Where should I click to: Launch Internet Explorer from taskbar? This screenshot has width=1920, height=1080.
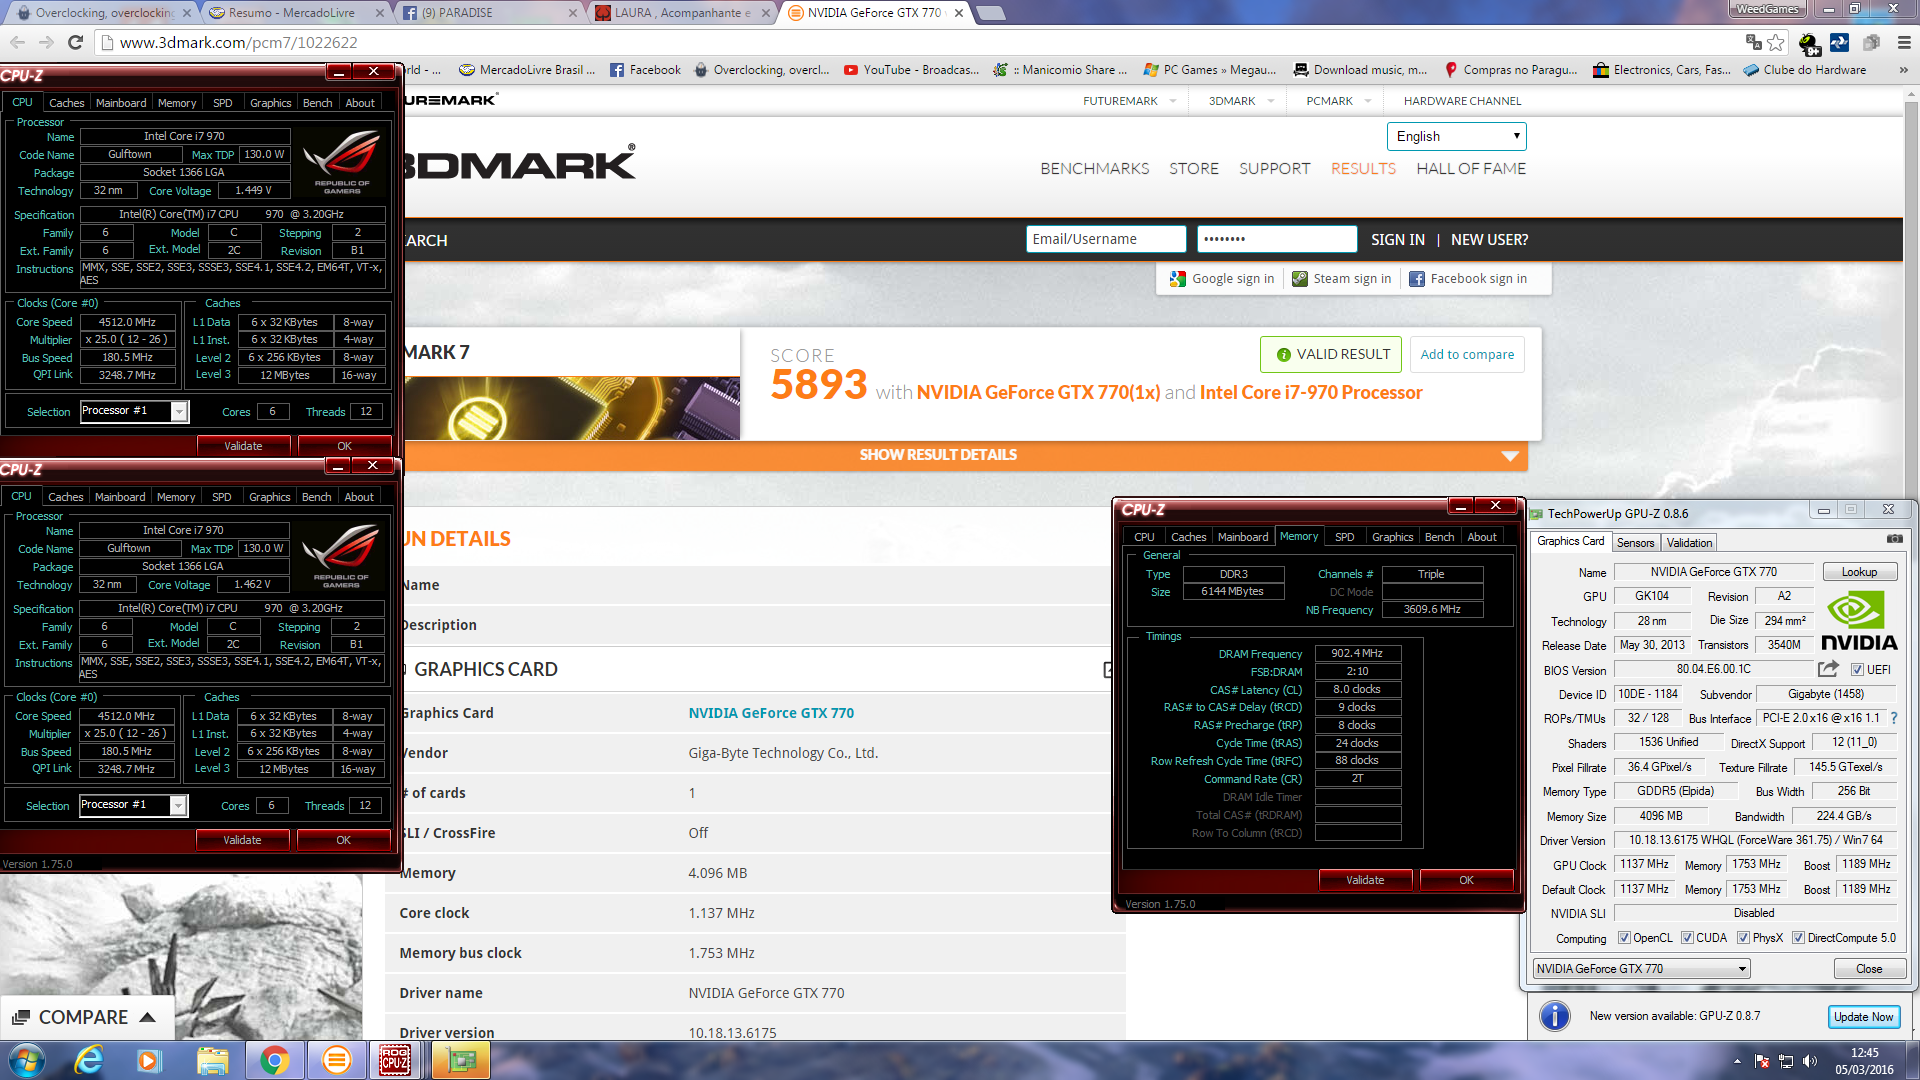click(89, 1060)
